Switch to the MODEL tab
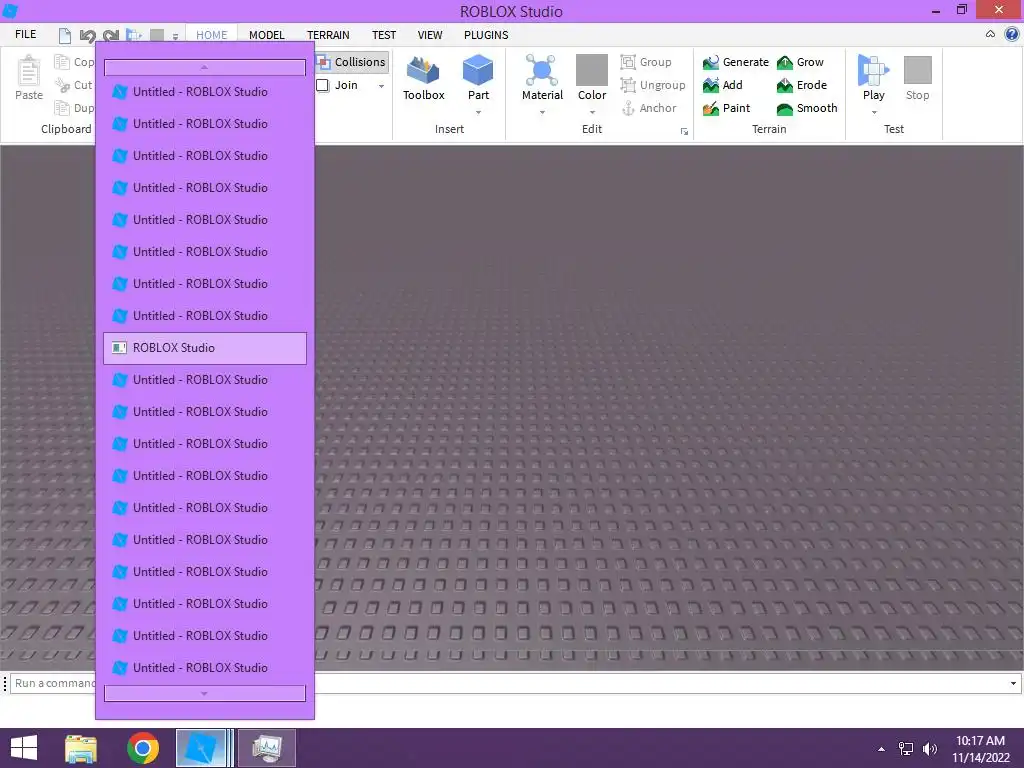The width and height of the screenshot is (1024, 768). (x=266, y=35)
